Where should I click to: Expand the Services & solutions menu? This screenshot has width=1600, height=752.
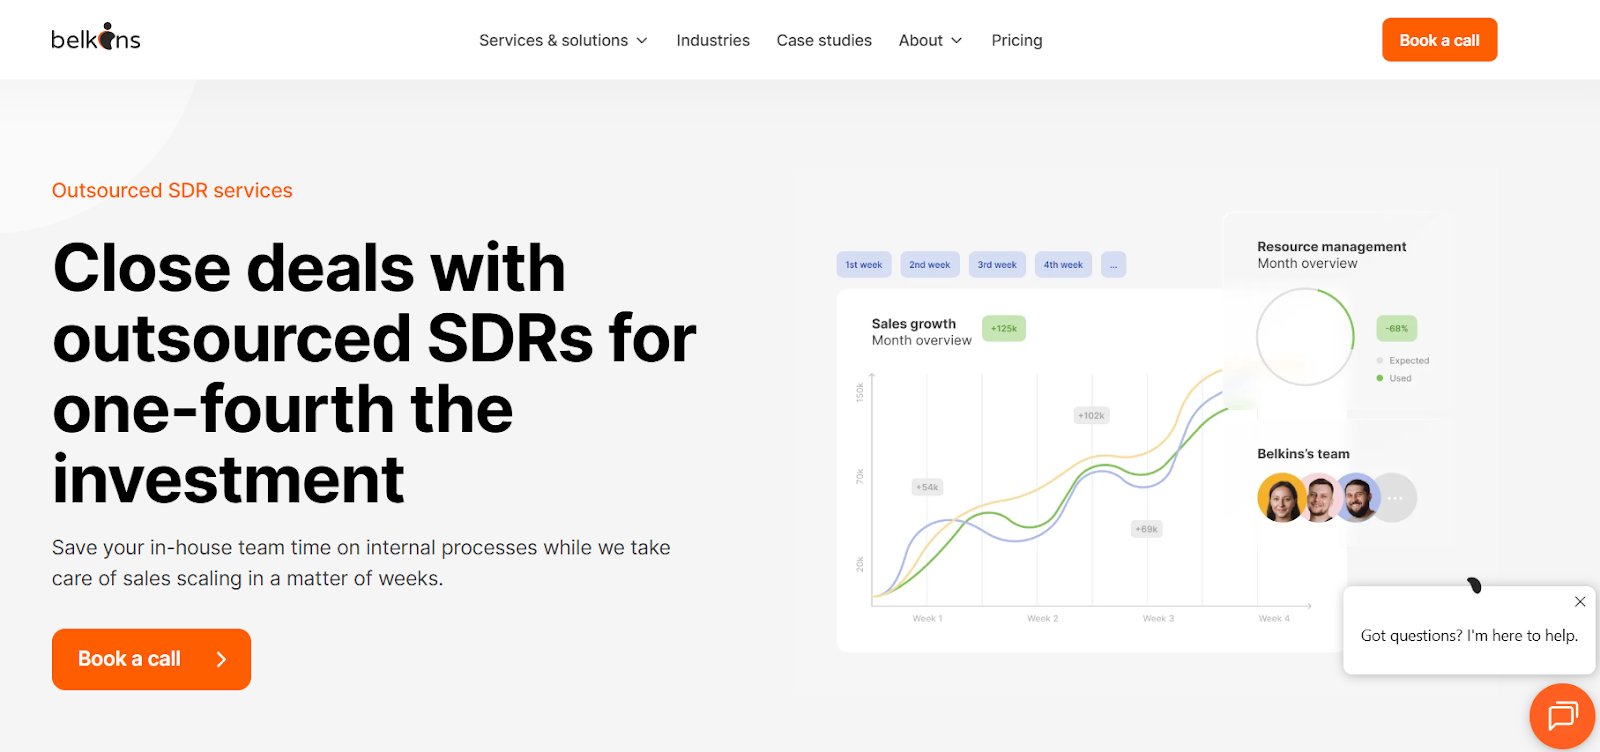pyautogui.click(x=563, y=40)
